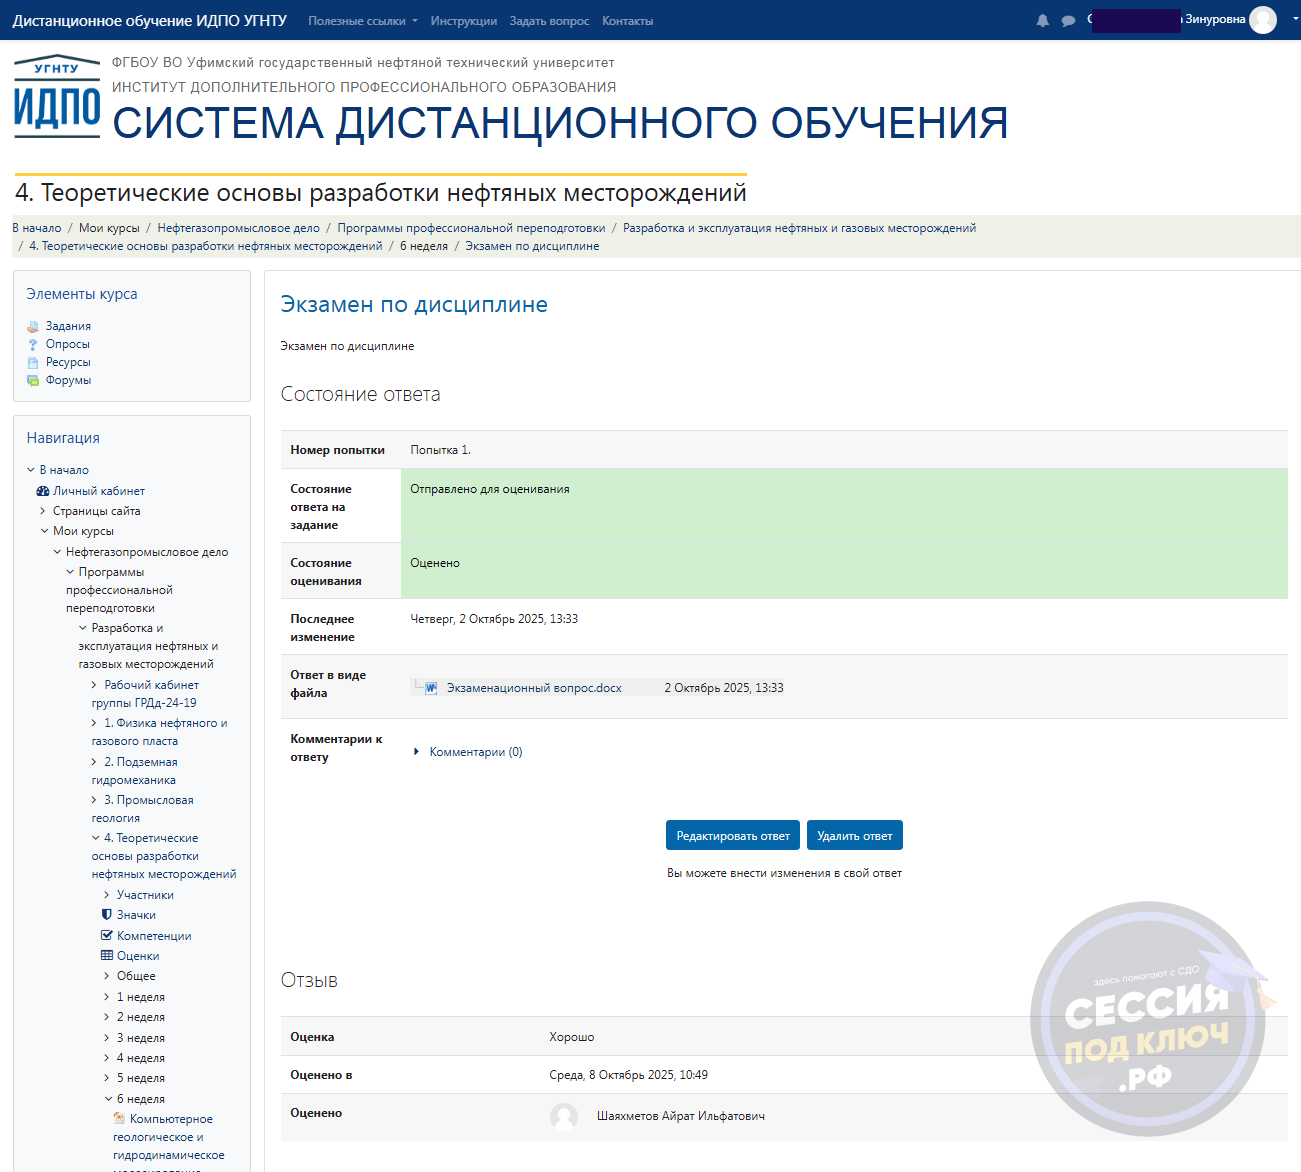Open Оценки grid icon in navigation
The image size is (1301, 1172).
click(107, 955)
